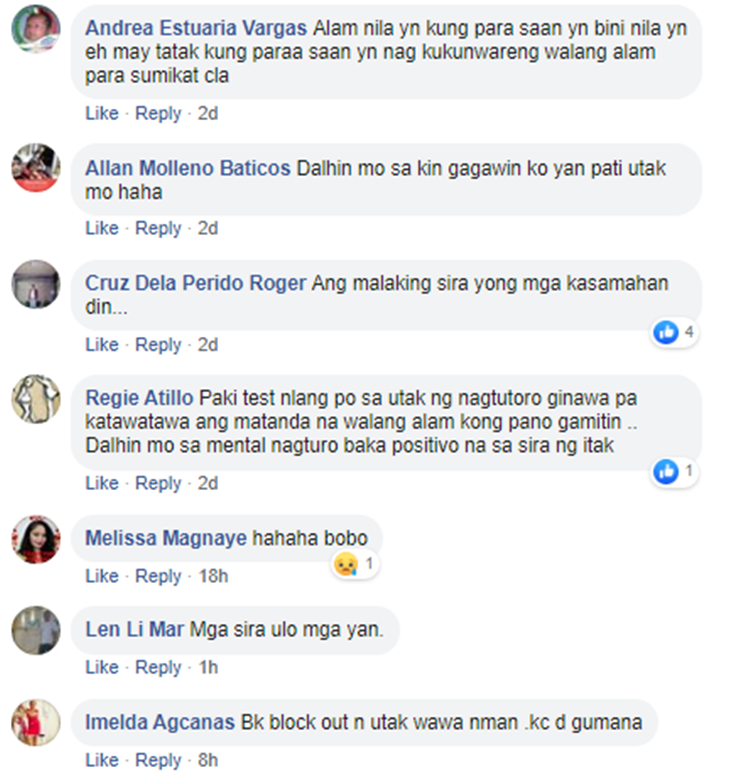
Task: Open Regie Atillo's profile name link
Action: (139, 398)
